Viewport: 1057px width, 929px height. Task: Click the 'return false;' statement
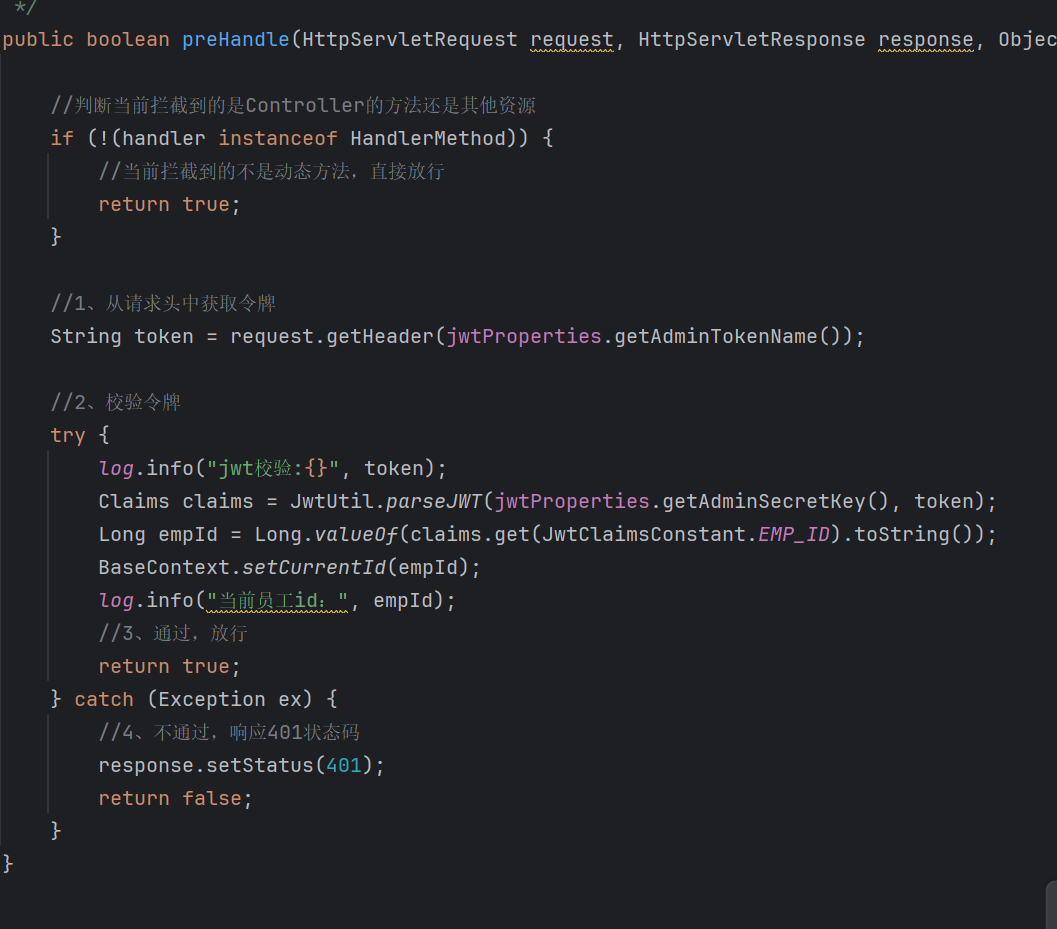pos(175,799)
